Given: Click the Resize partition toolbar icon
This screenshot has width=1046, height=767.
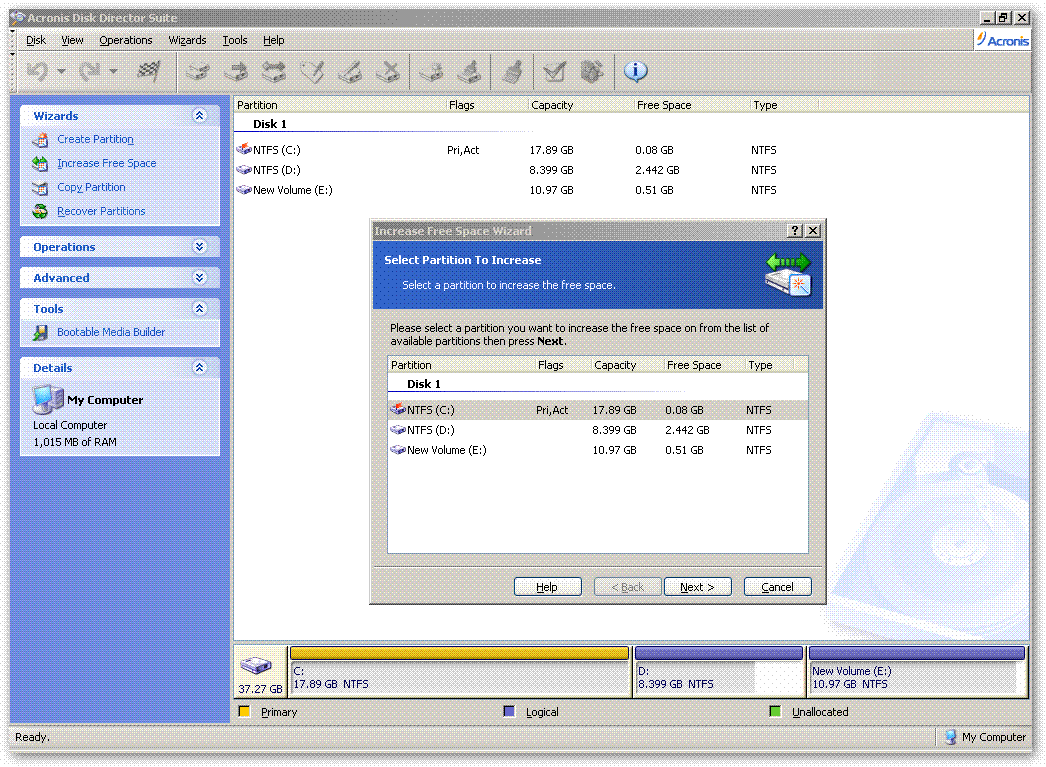Looking at the screenshot, I should coord(274,71).
